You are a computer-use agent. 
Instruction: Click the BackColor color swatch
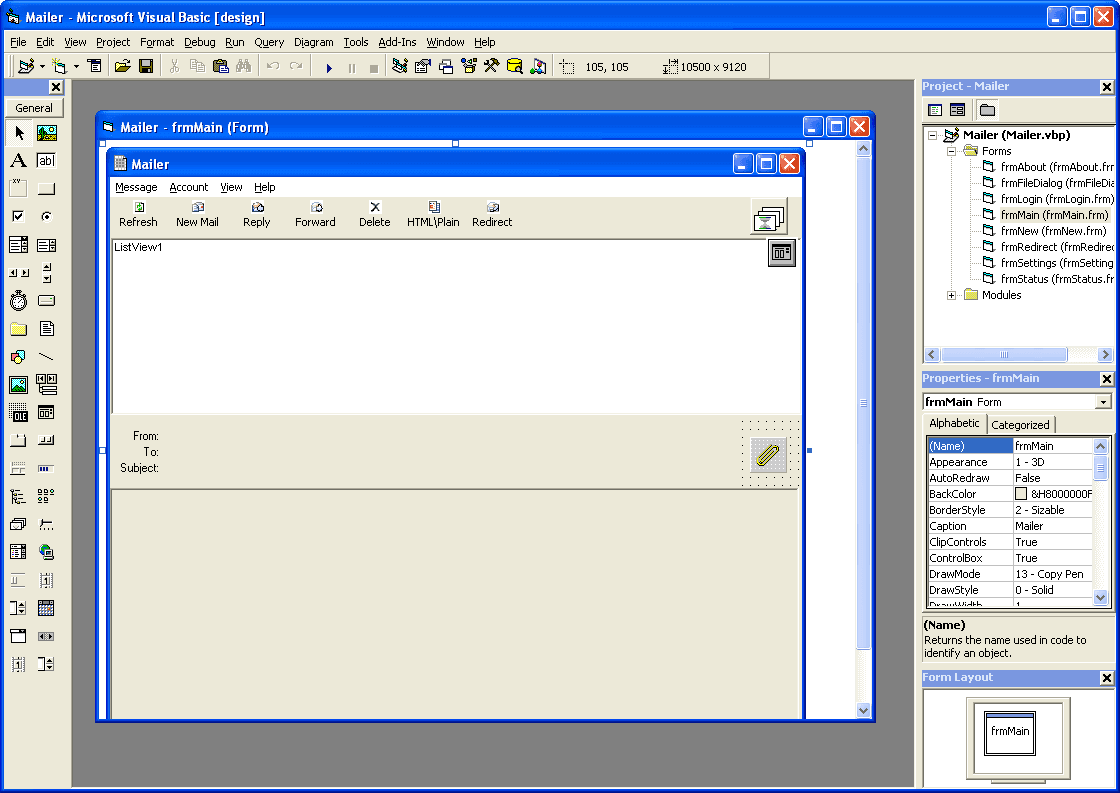(x=1021, y=494)
